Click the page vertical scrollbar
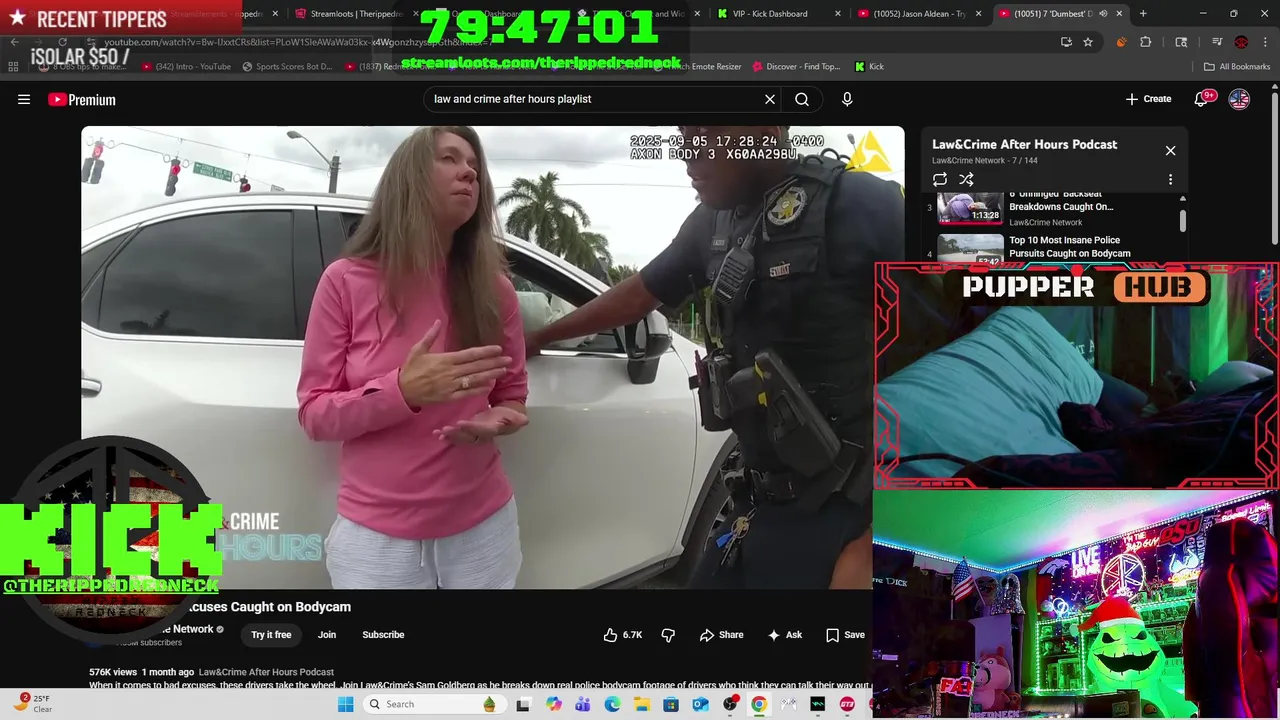 coord(1274,170)
